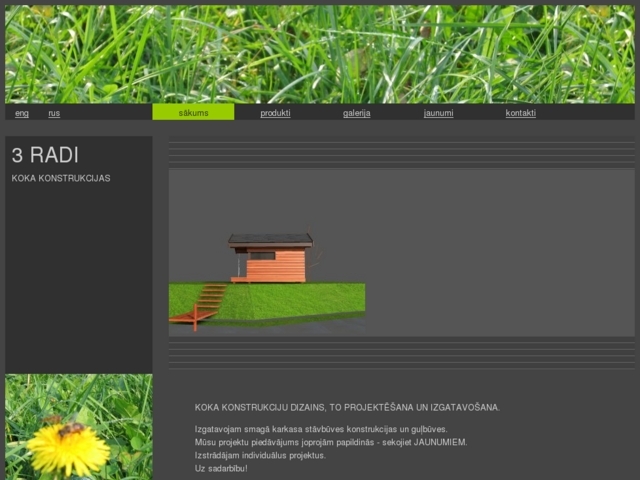The image size is (640, 480).
Task: Click the yellow dandelion flower photo
Action: point(68,448)
